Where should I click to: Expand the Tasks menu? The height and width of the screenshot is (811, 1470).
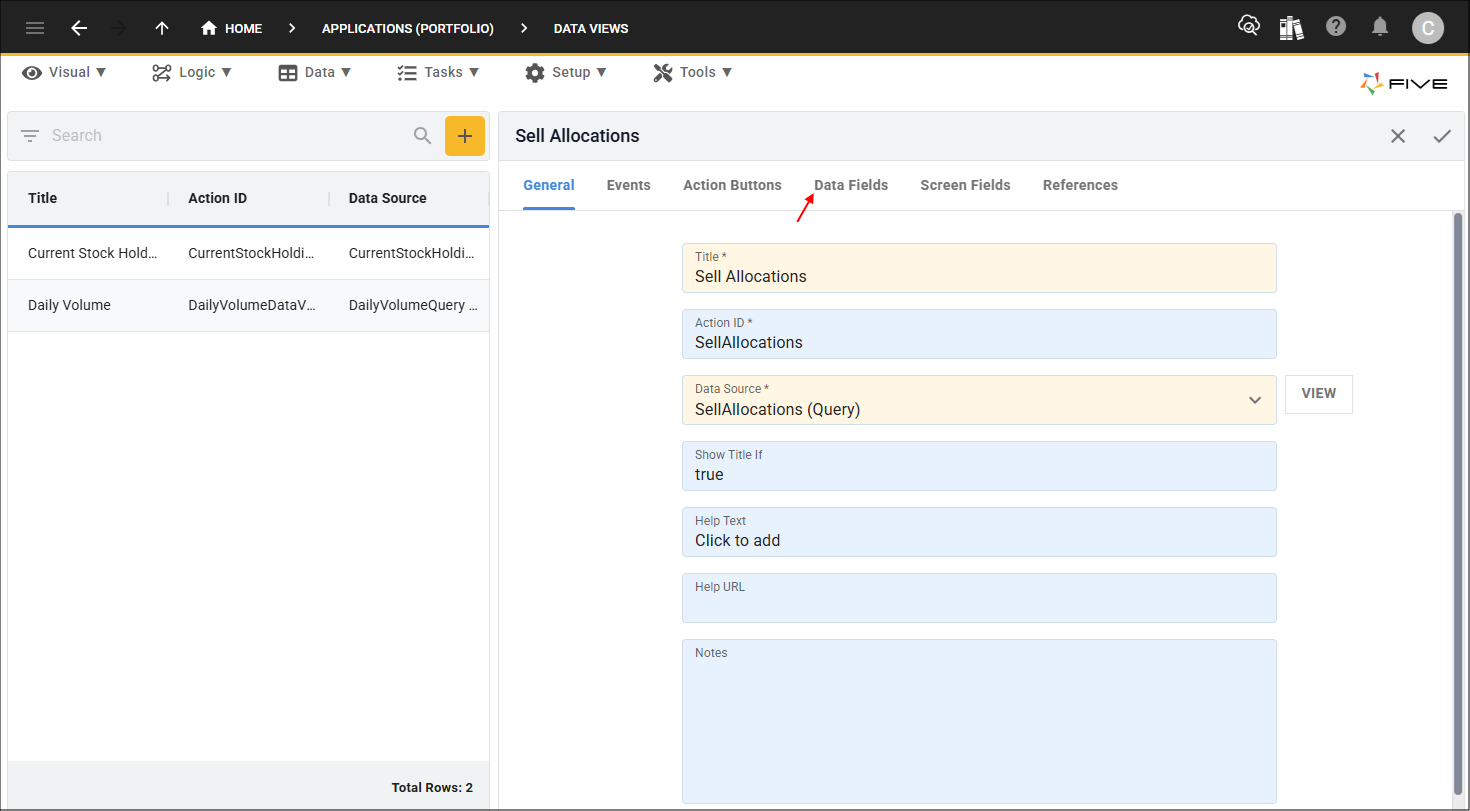438,72
